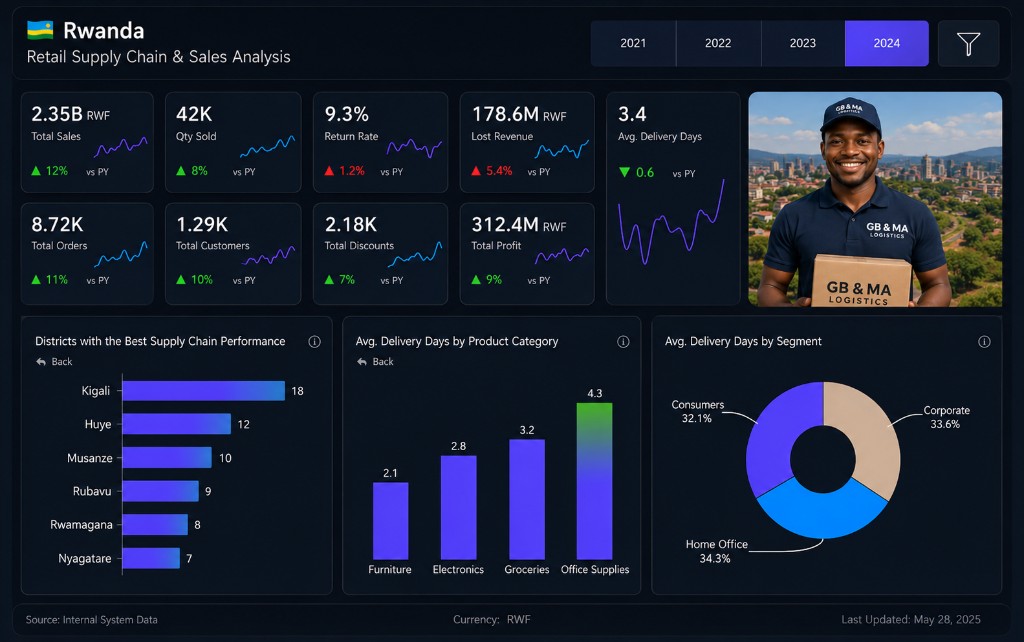Select the Musanze bar
This screenshot has width=1024, height=642.
[167, 458]
